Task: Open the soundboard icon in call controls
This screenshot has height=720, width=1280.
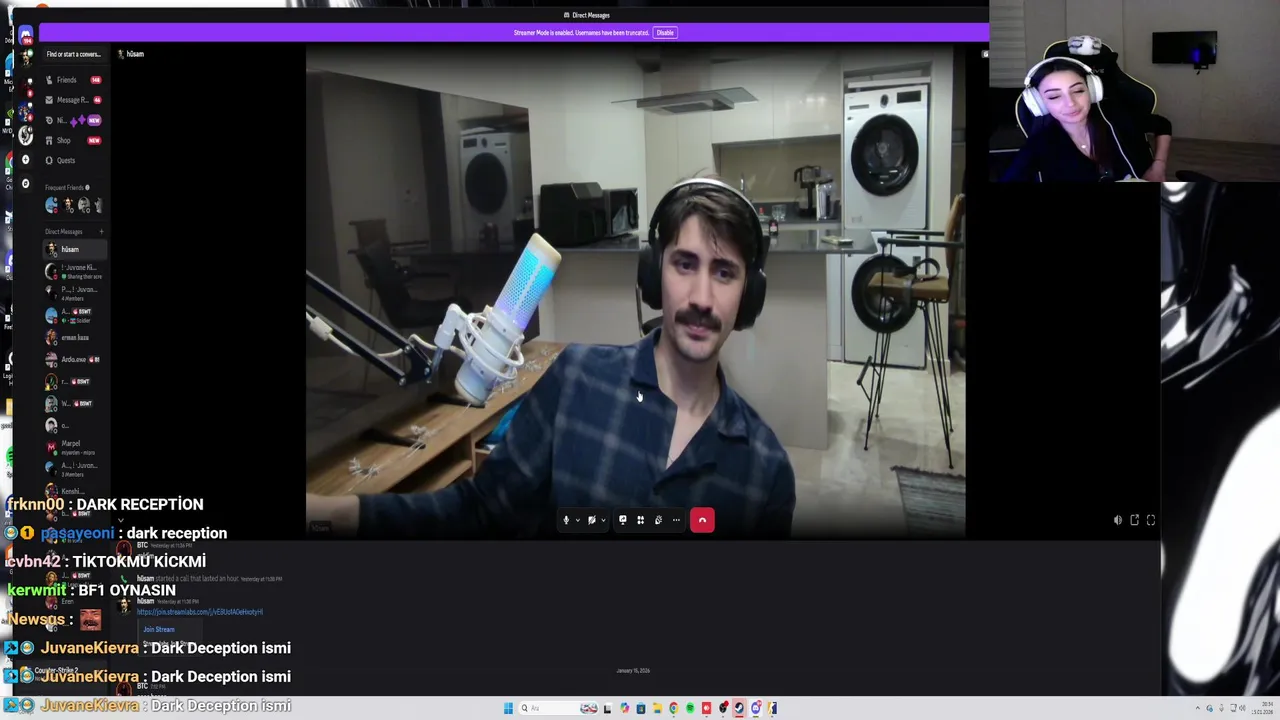Action: (x=658, y=520)
